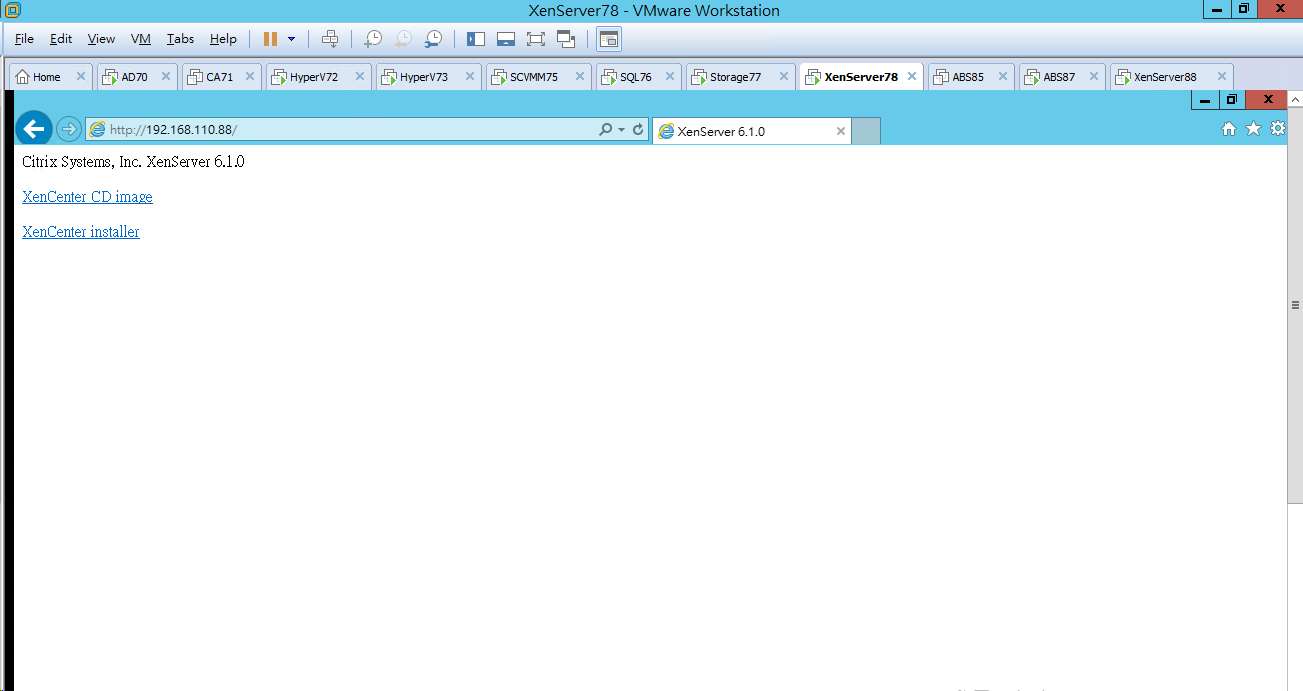Toggle the thumbnail bar icon
The width and height of the screenshot is (1303, 691).
[506, 39]
